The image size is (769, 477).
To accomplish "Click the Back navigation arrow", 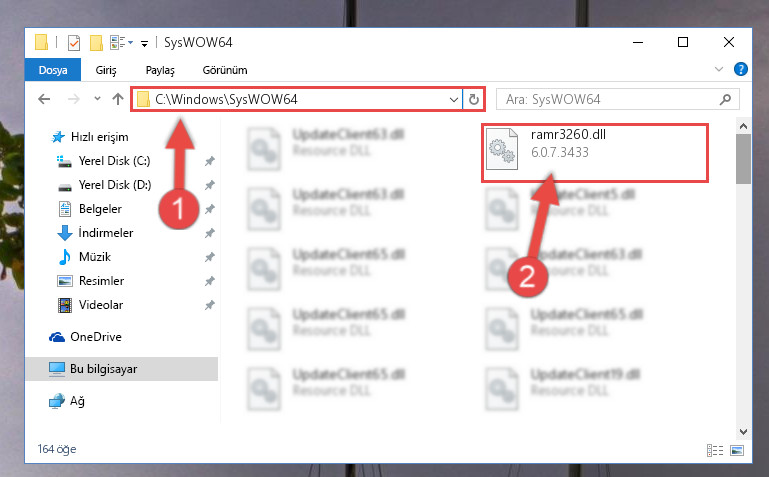I will (x=44, y=100).
